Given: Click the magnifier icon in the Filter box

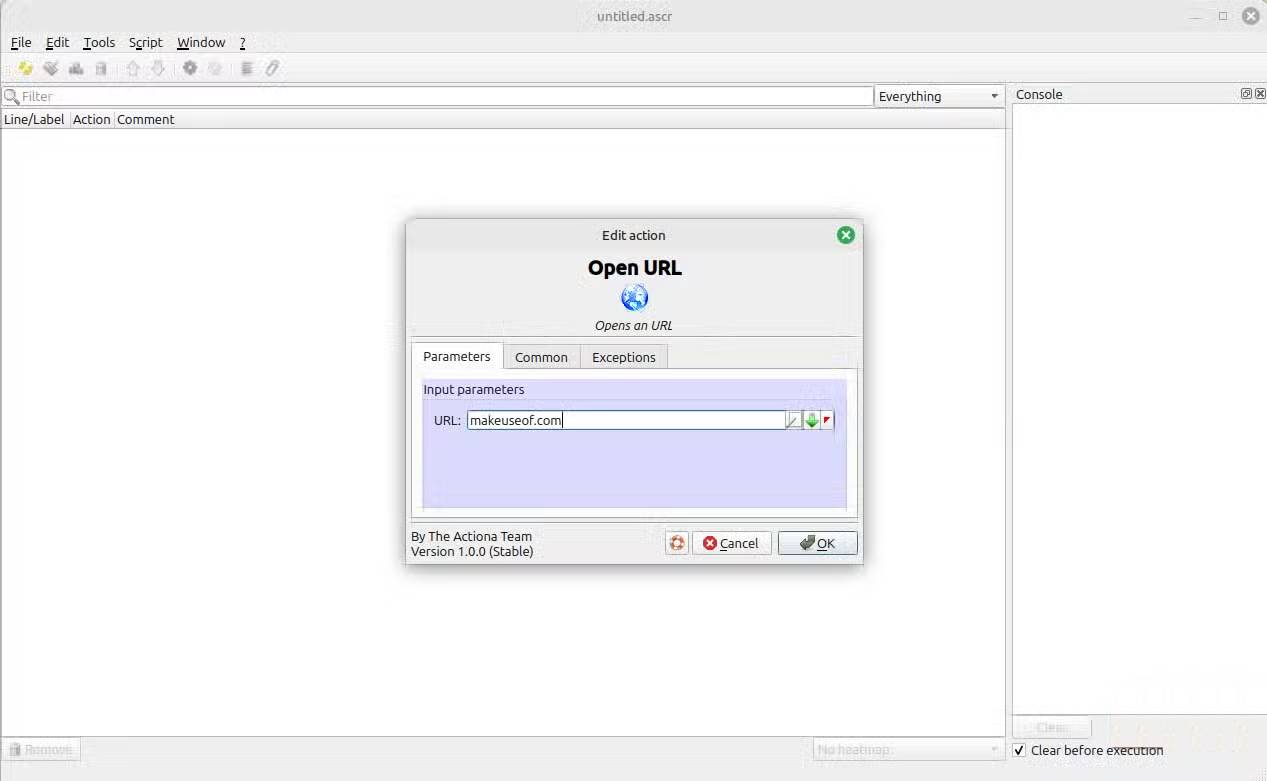Looking at the screenshot, I should [x=12, y=96].
